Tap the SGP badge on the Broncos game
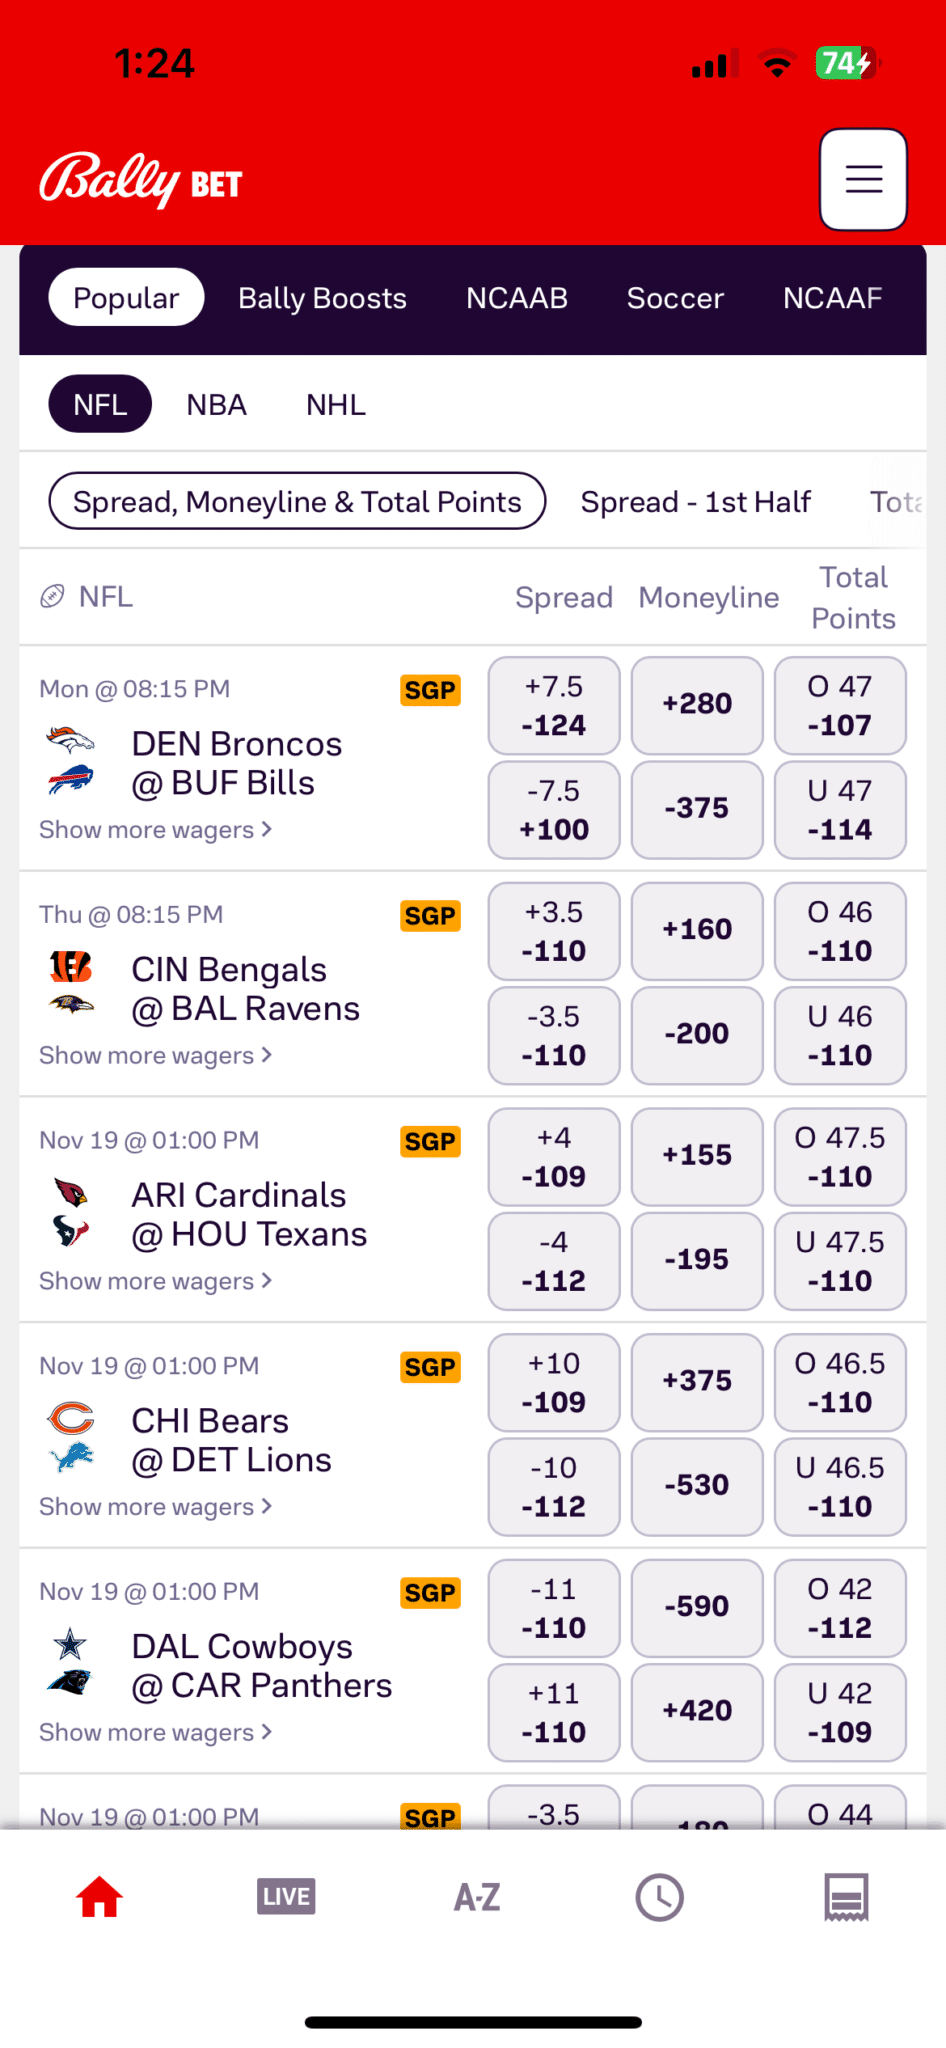946x2048 pixels. (430, 690)
